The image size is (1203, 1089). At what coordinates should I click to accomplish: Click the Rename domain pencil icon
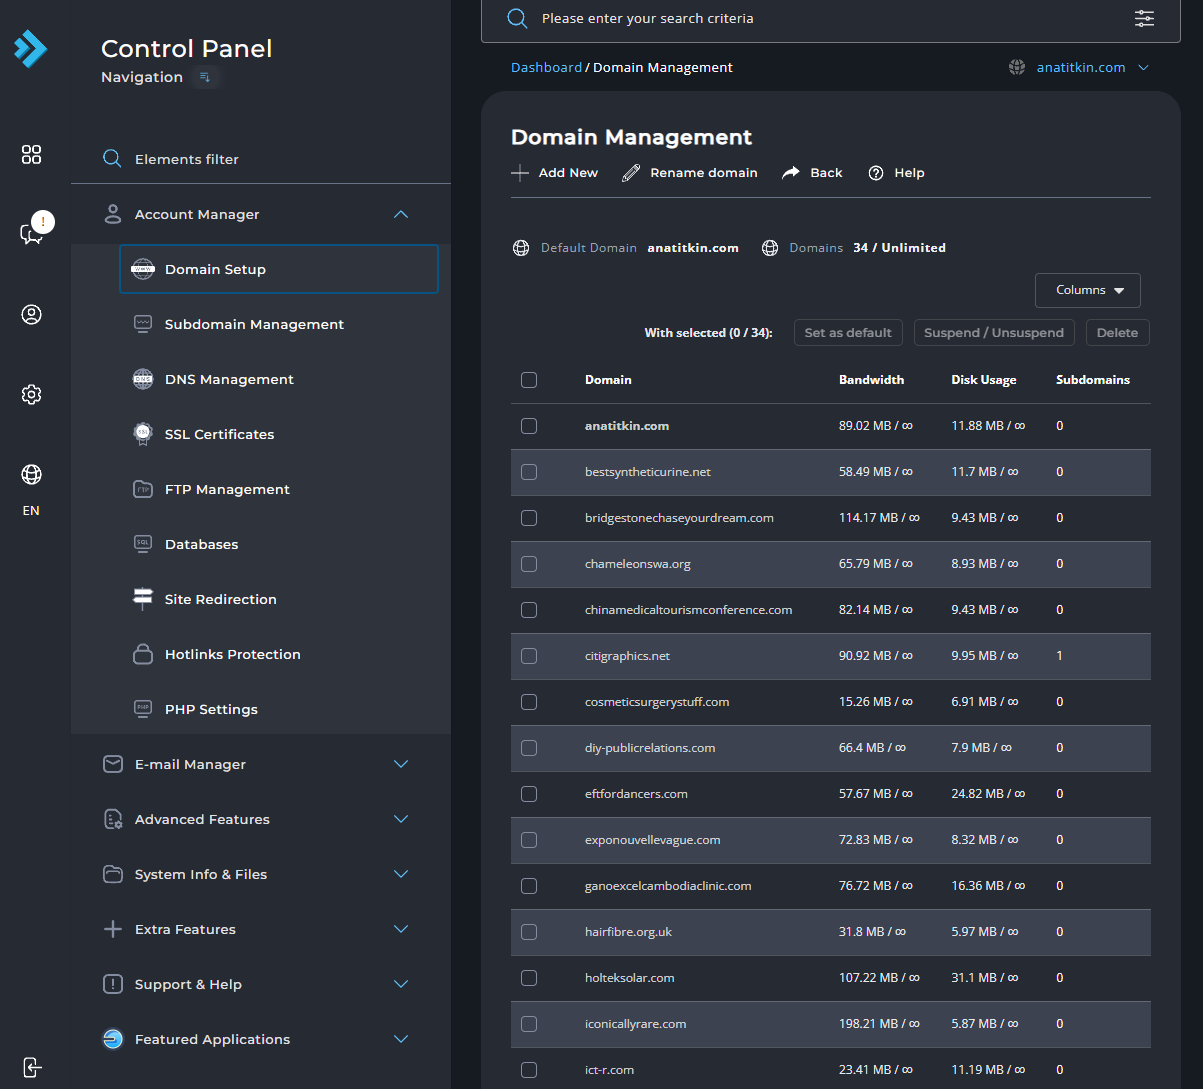click(x=631, y=173)
